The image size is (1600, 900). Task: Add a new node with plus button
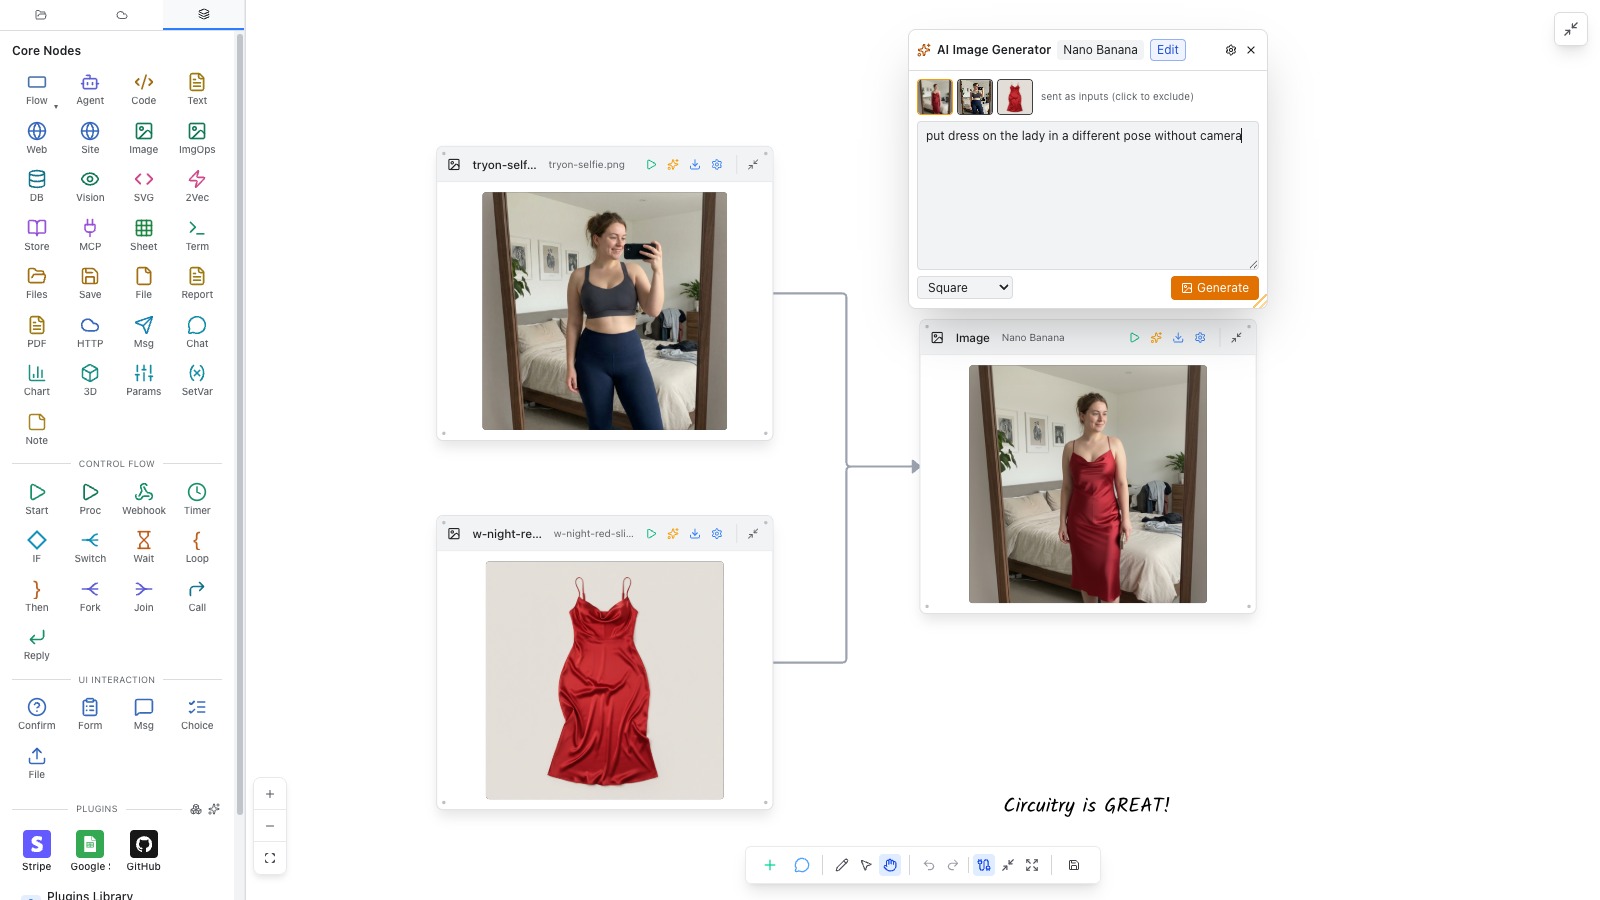coord(770,865)
